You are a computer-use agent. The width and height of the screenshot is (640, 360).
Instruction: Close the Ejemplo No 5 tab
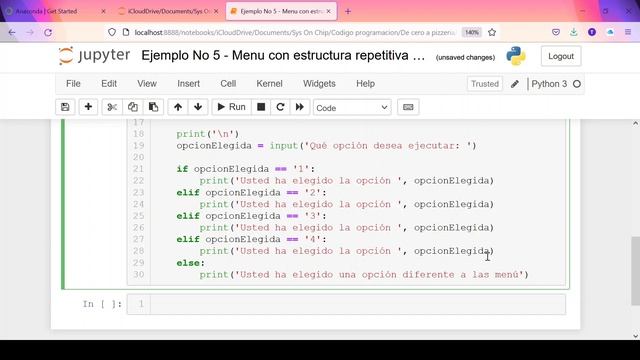(329, 11)
